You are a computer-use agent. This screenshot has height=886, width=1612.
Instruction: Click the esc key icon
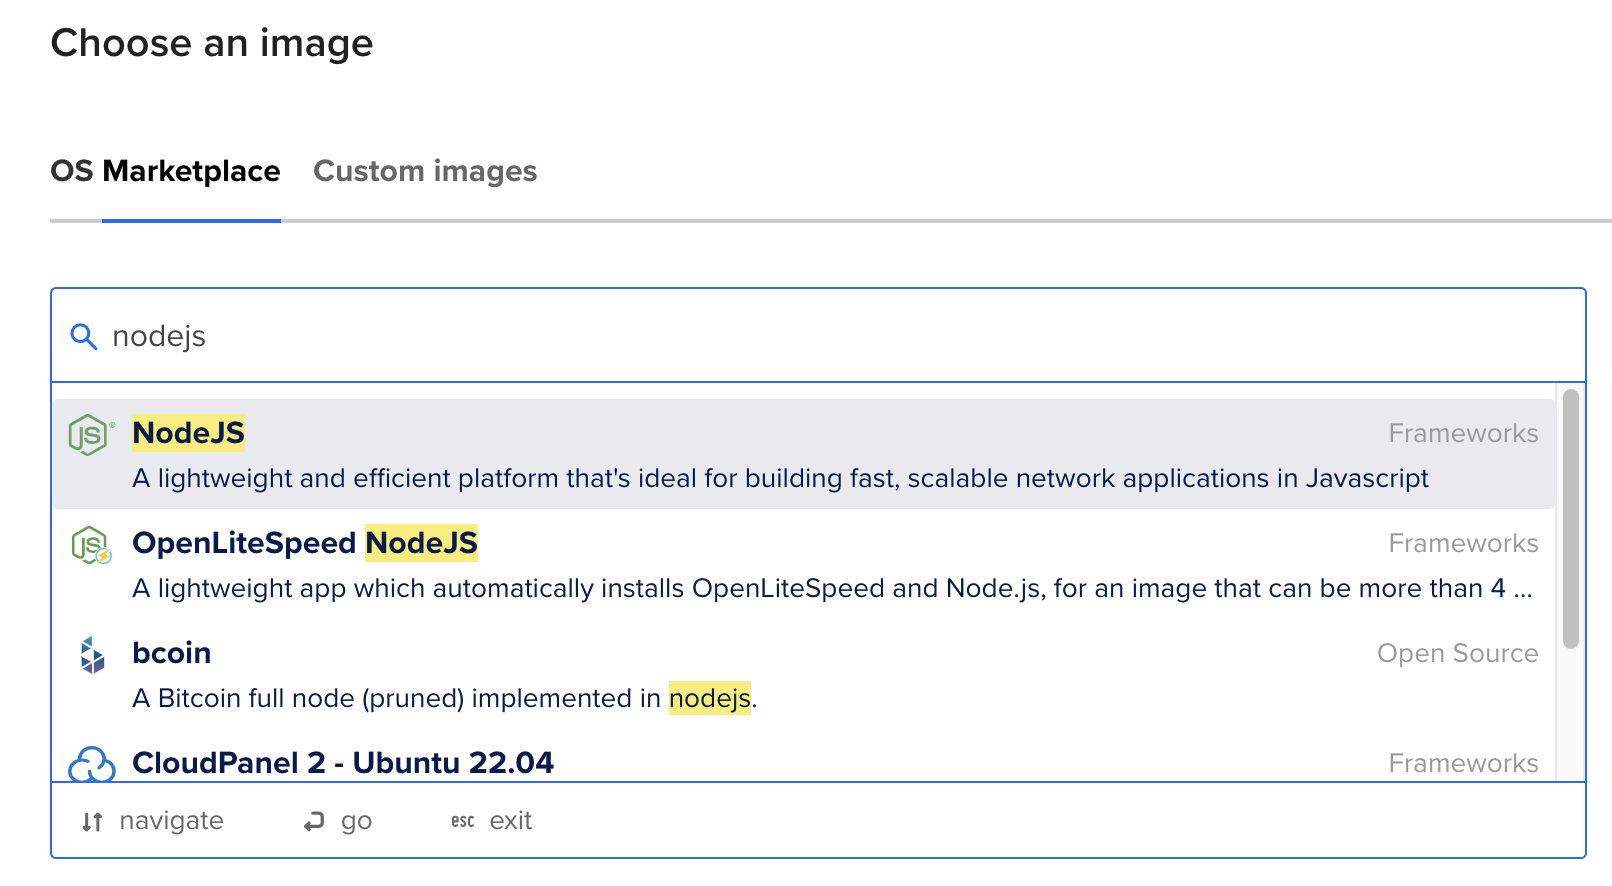(463, 821)
